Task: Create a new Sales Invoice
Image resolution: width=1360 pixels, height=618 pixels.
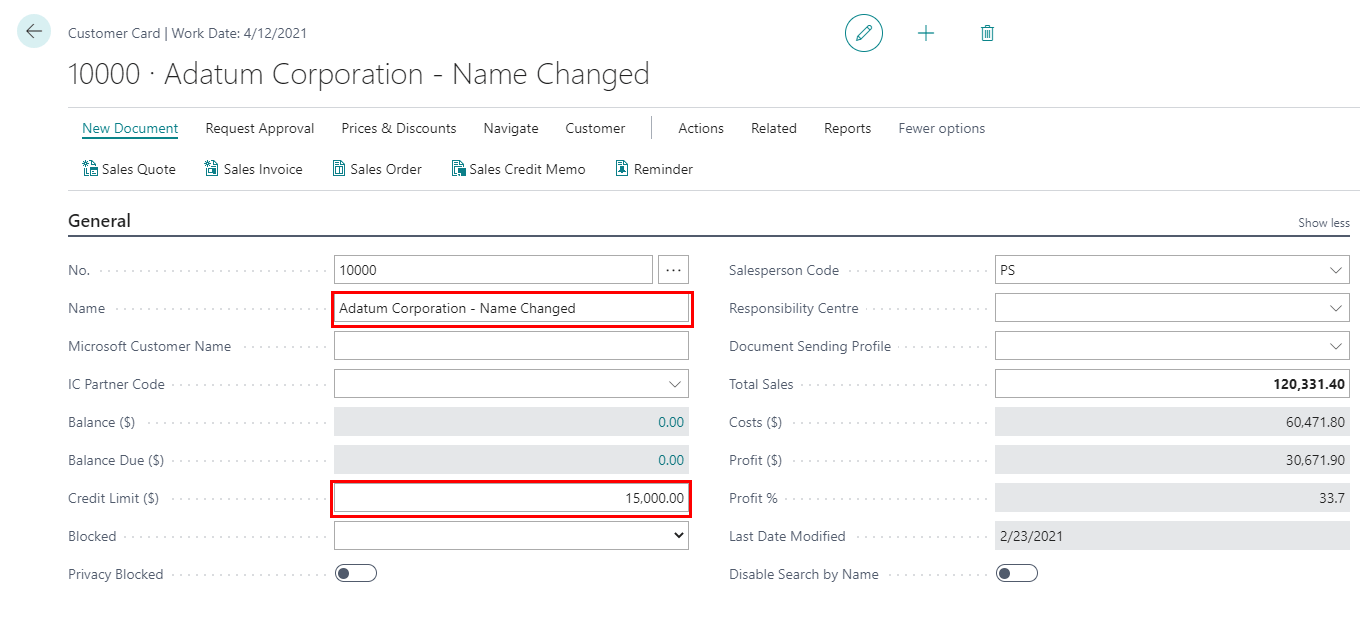Action: click(x=253, y=169)
